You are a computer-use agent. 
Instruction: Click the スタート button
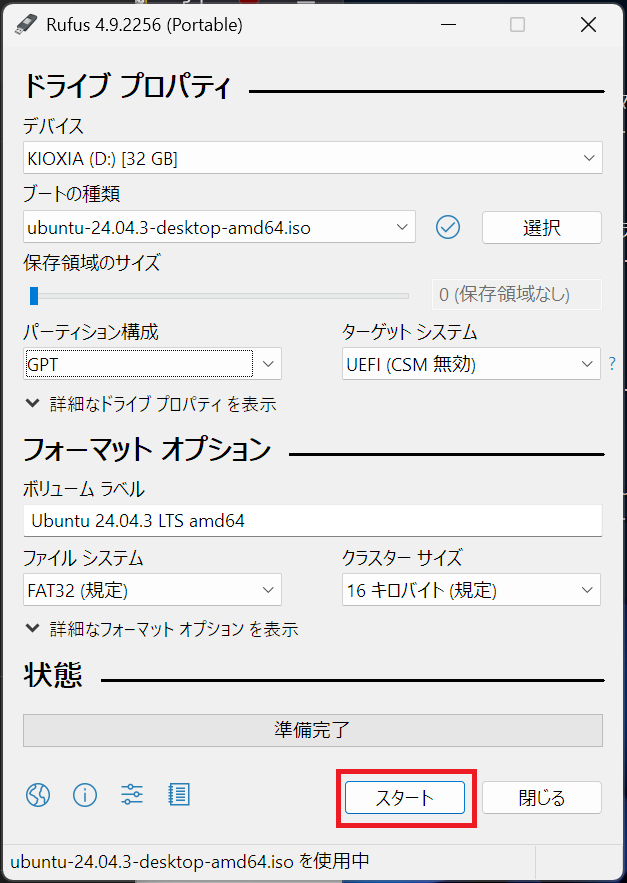405,797
